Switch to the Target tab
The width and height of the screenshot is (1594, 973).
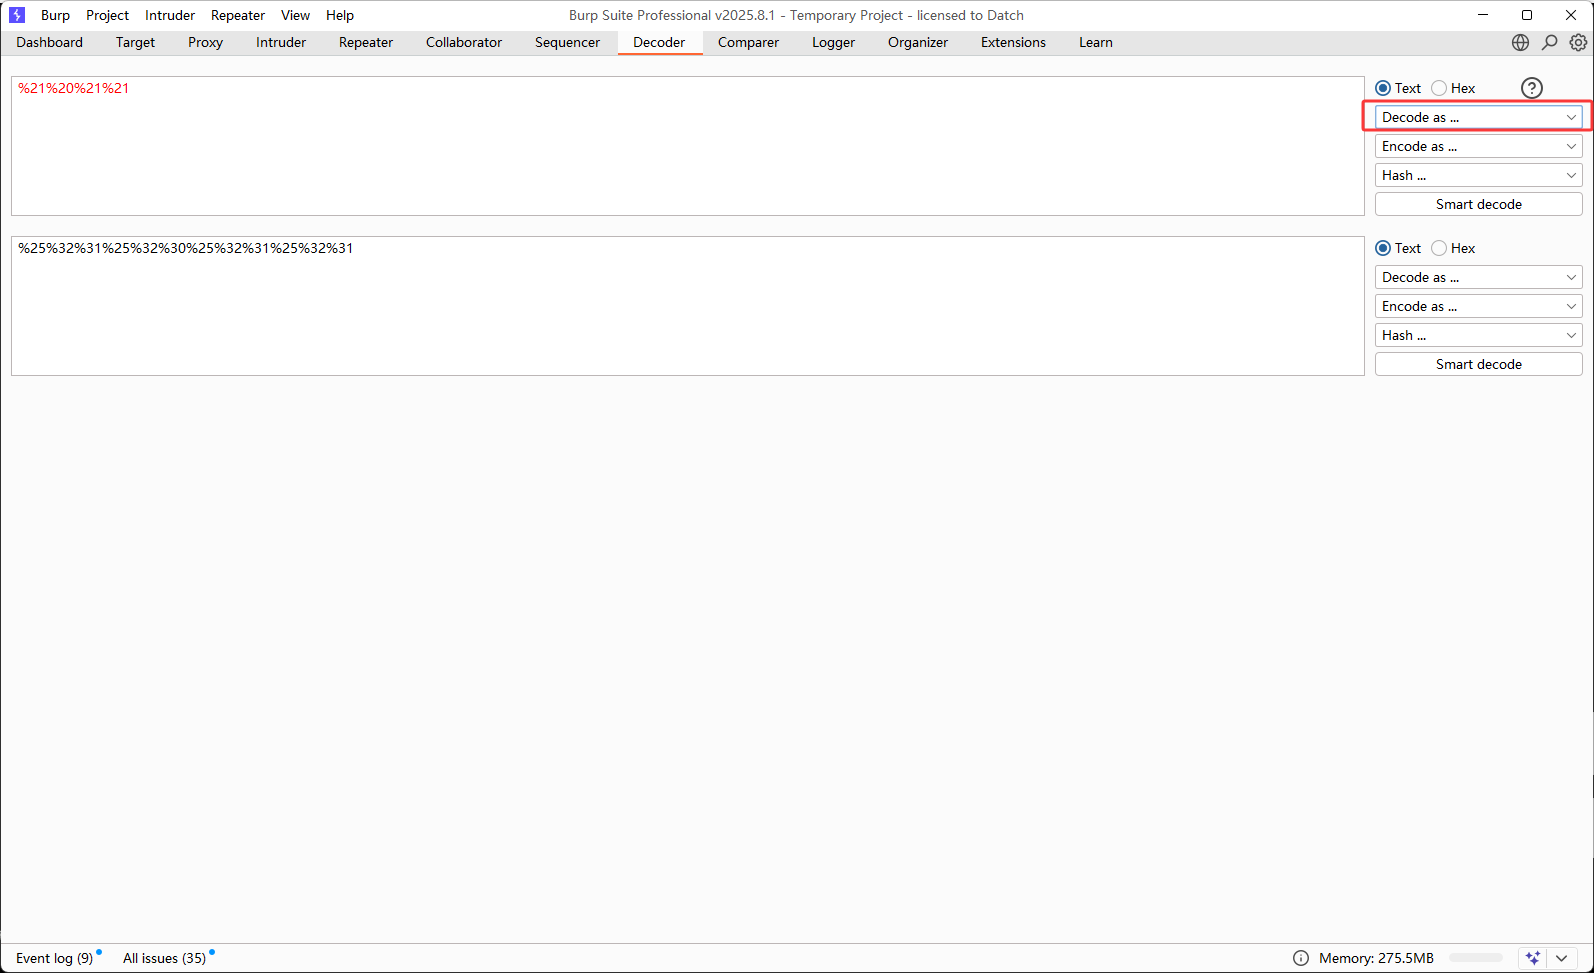[x=135, y=42]
